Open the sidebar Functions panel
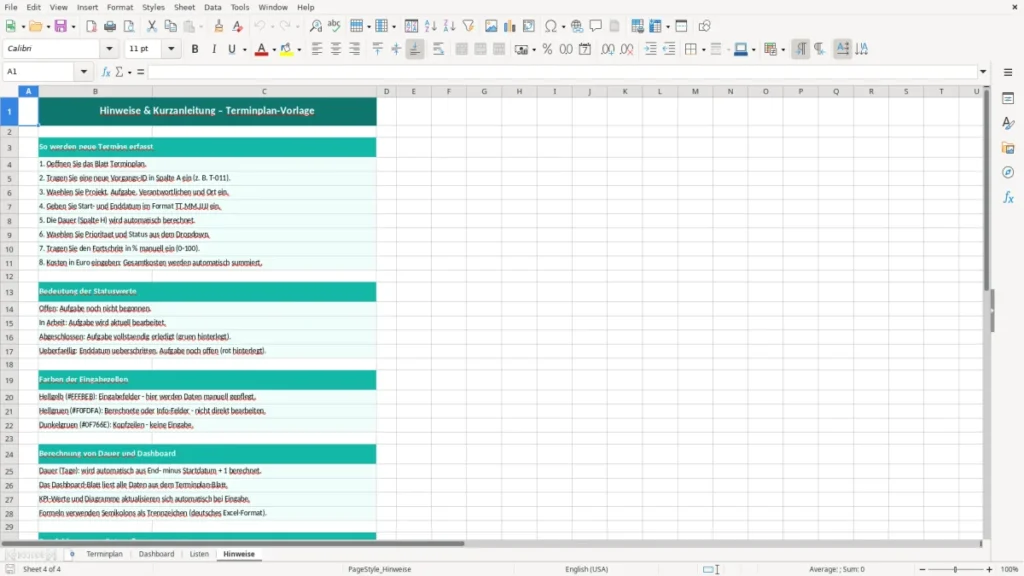This screenshot has height=576, width=1024. (1008, 197)
